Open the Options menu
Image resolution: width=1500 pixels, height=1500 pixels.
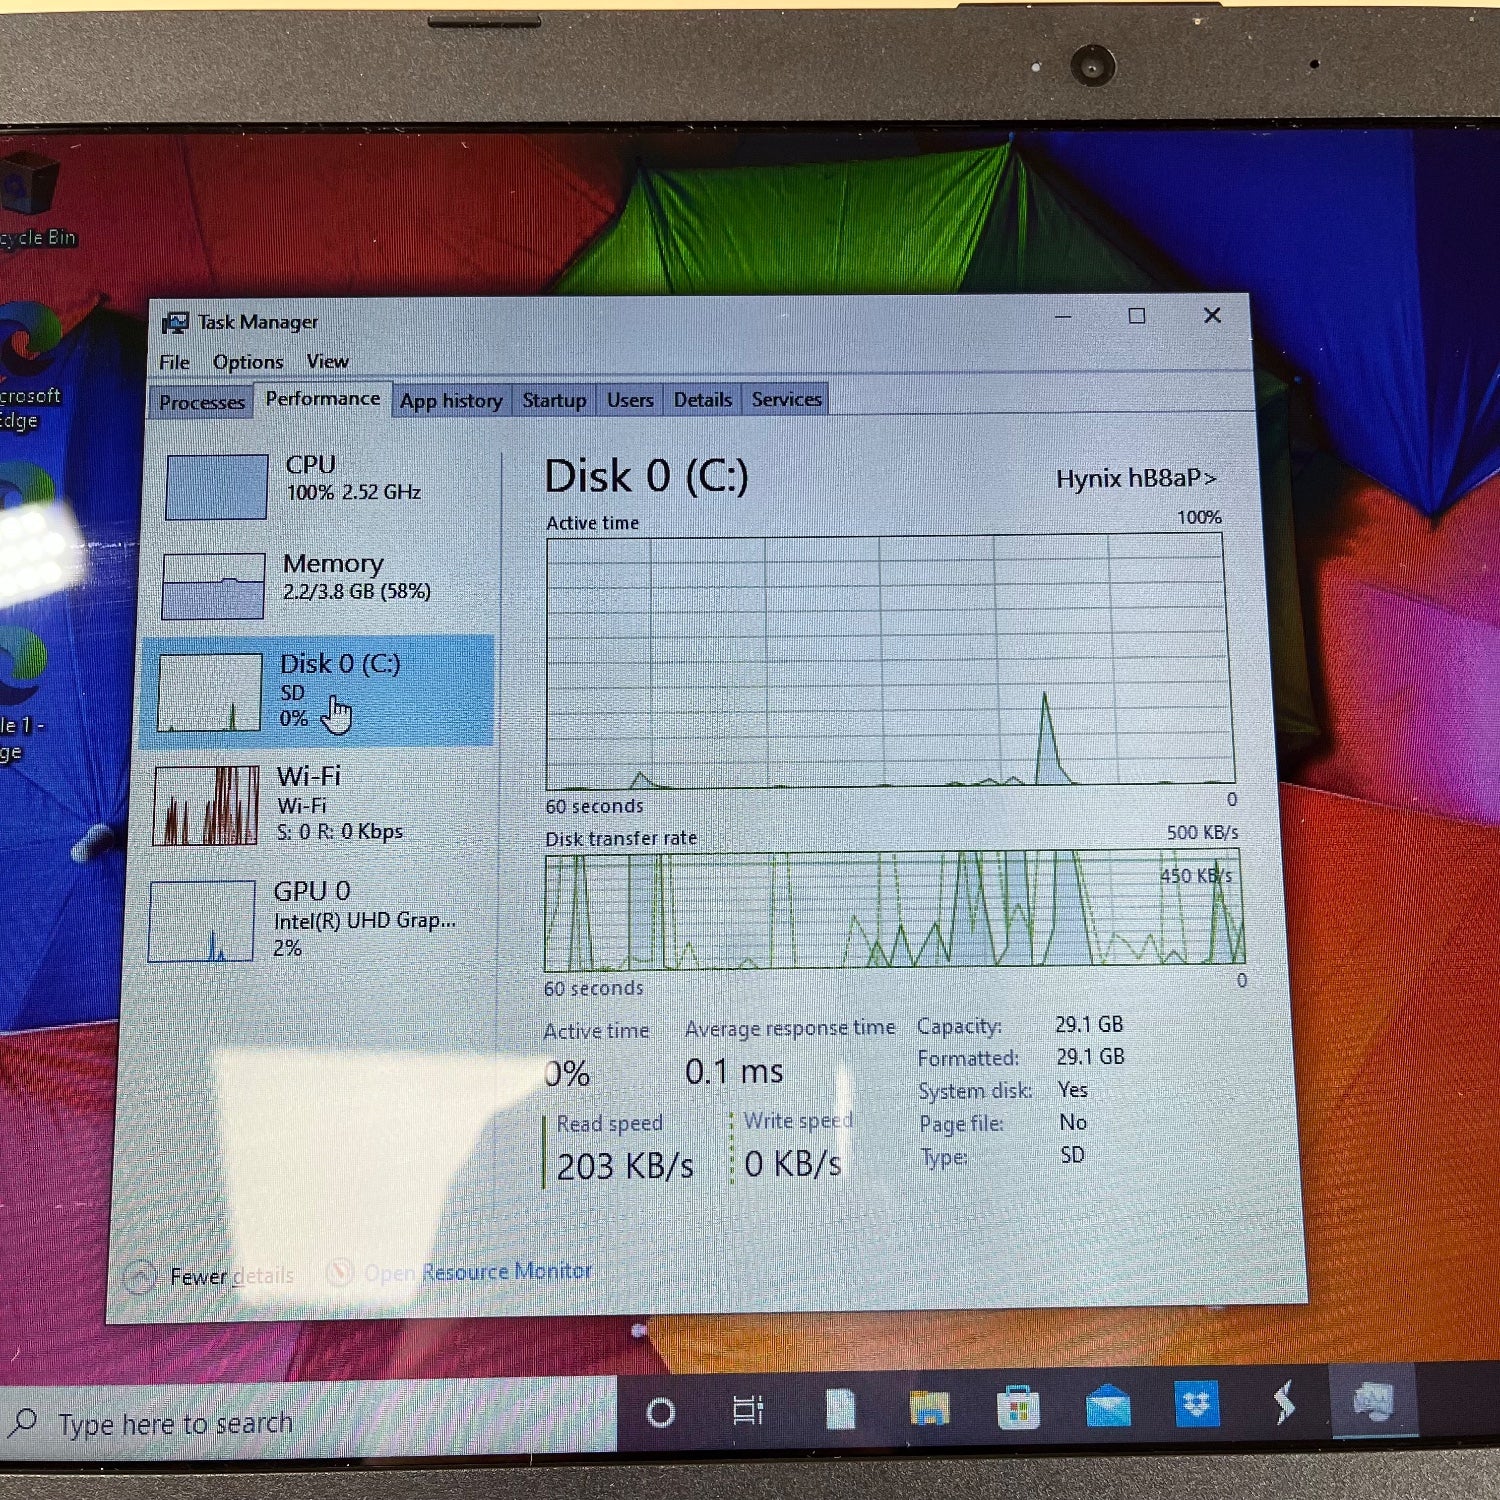pos(247,362)
